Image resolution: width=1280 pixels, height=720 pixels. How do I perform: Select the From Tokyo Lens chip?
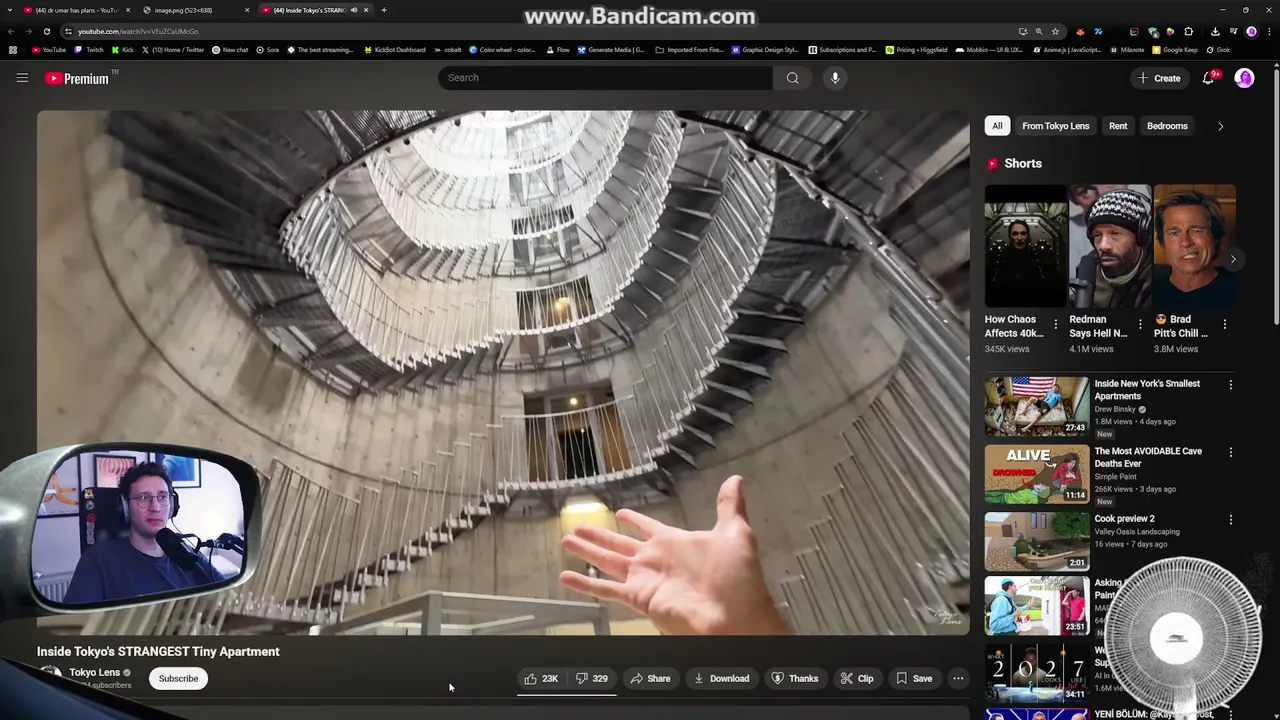point(1055,126)
